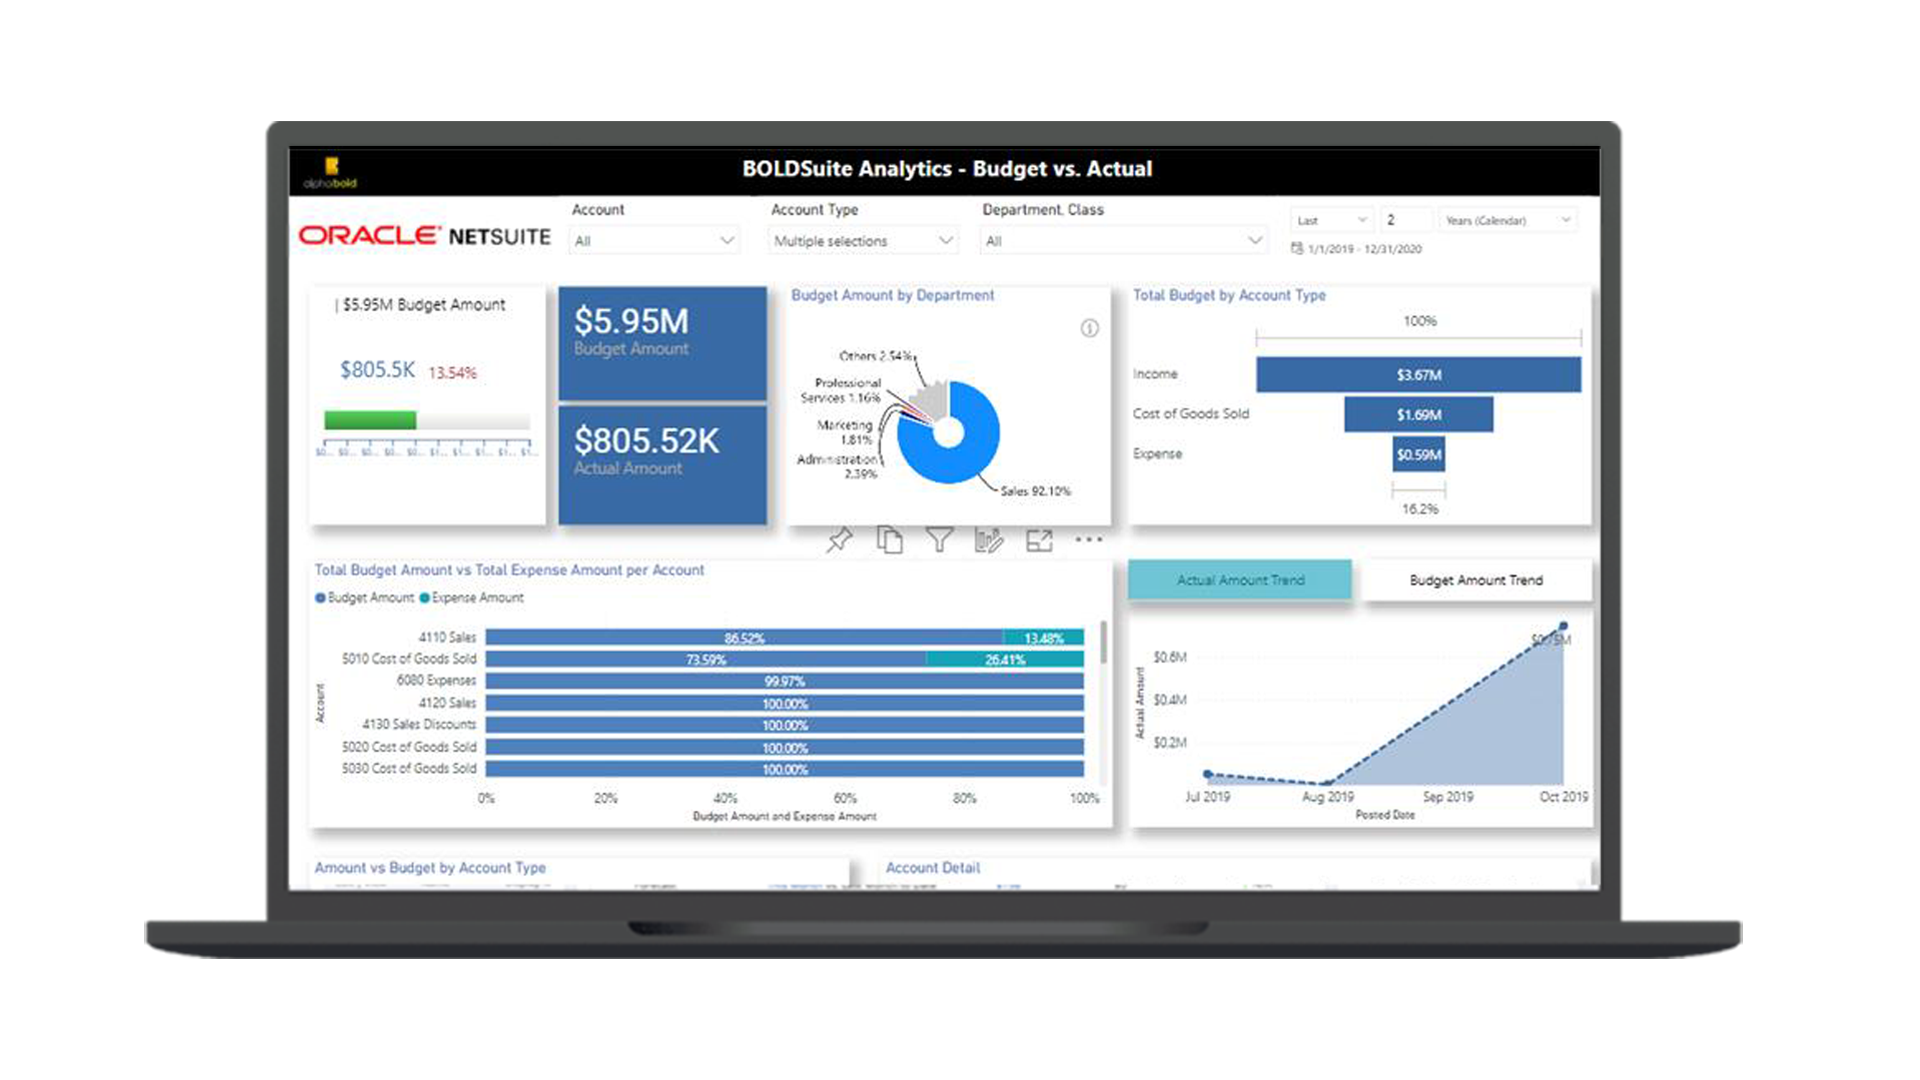Click the Professional Services 1.16% label
This screenshot has height=1080, width=1920.
(841, 390)
